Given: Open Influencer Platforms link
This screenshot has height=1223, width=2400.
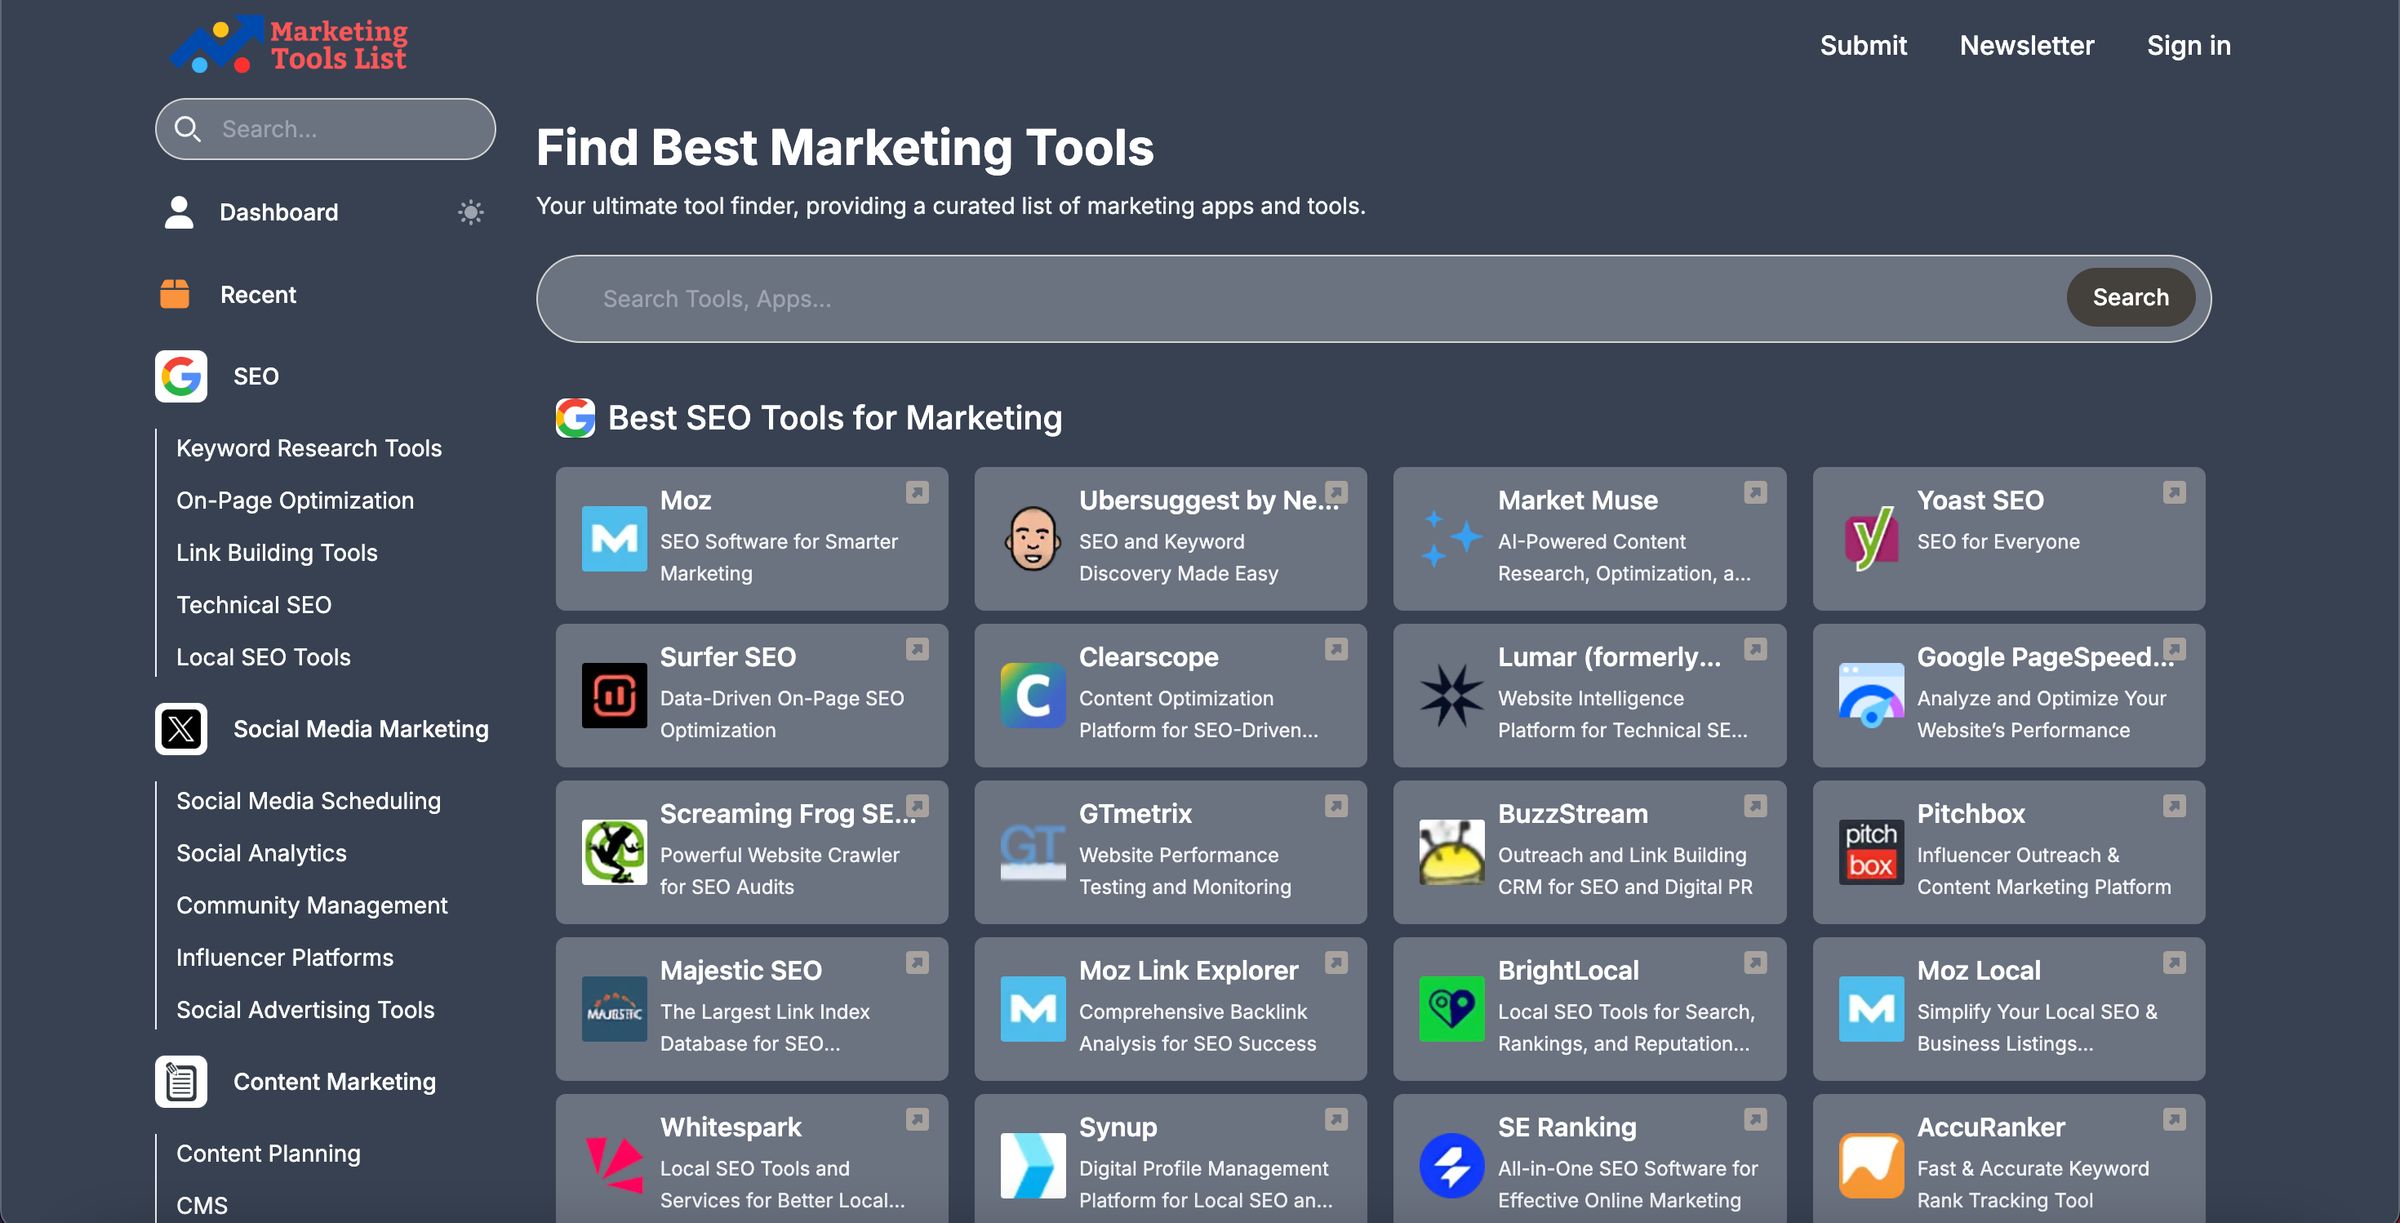Looking at the screenshot, I should (285, 958).
